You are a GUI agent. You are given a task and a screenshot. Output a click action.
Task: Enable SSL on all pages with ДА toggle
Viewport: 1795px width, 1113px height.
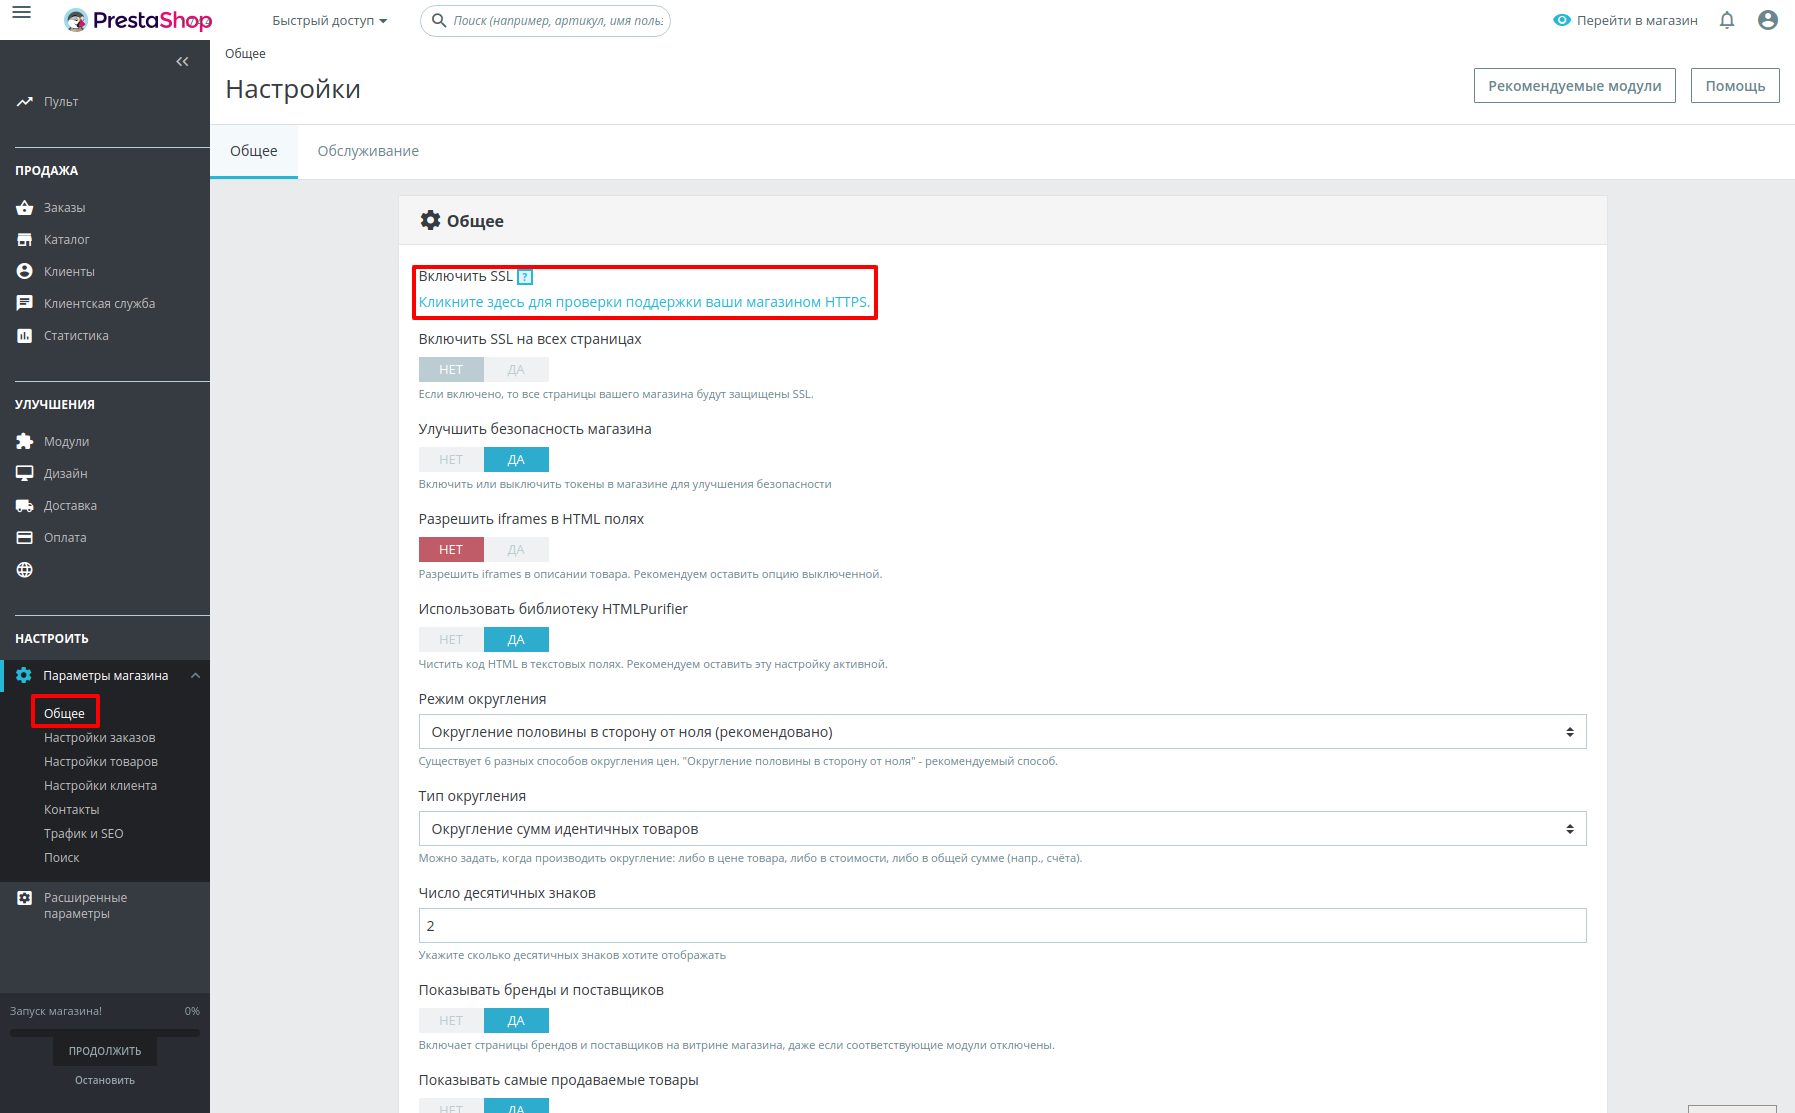pos(516,369)
